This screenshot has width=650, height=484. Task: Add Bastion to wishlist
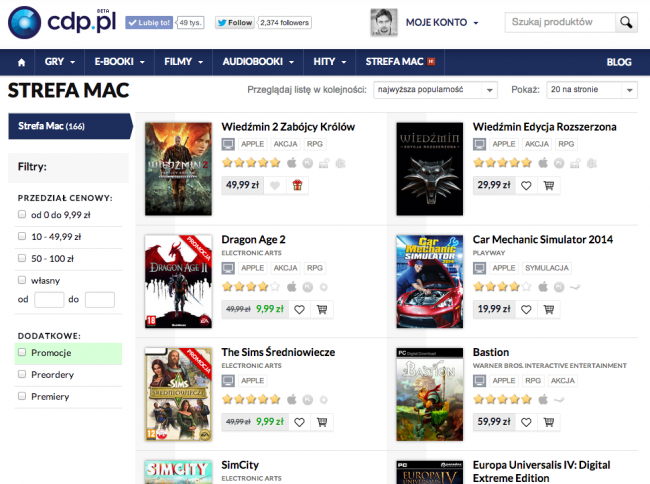pos(526,422)
